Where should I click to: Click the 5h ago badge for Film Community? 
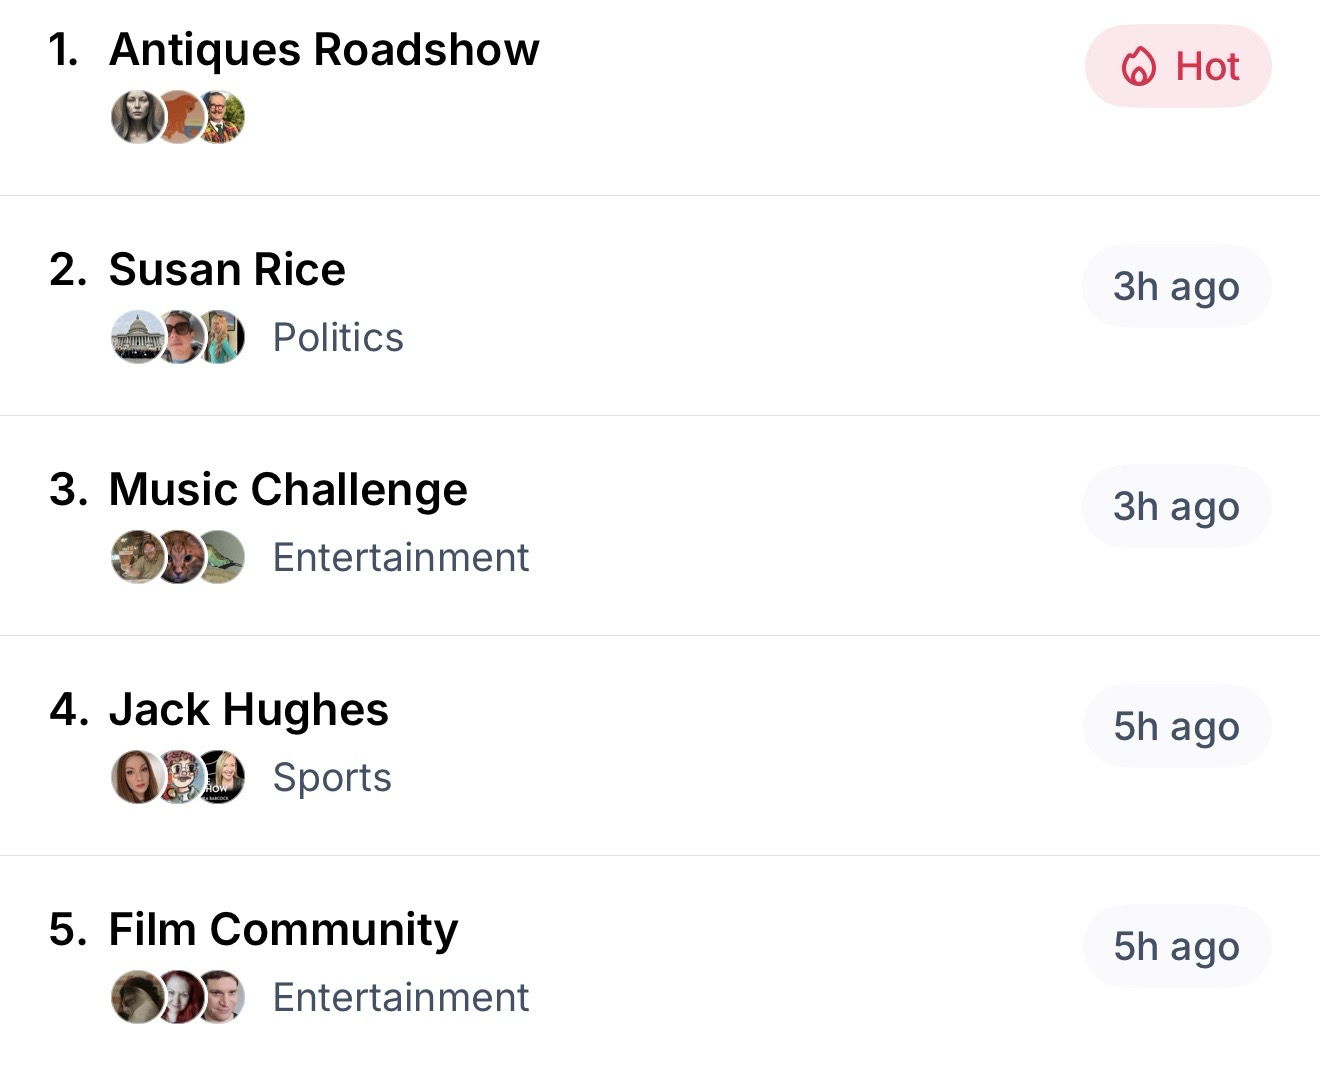pos(1176,947)
